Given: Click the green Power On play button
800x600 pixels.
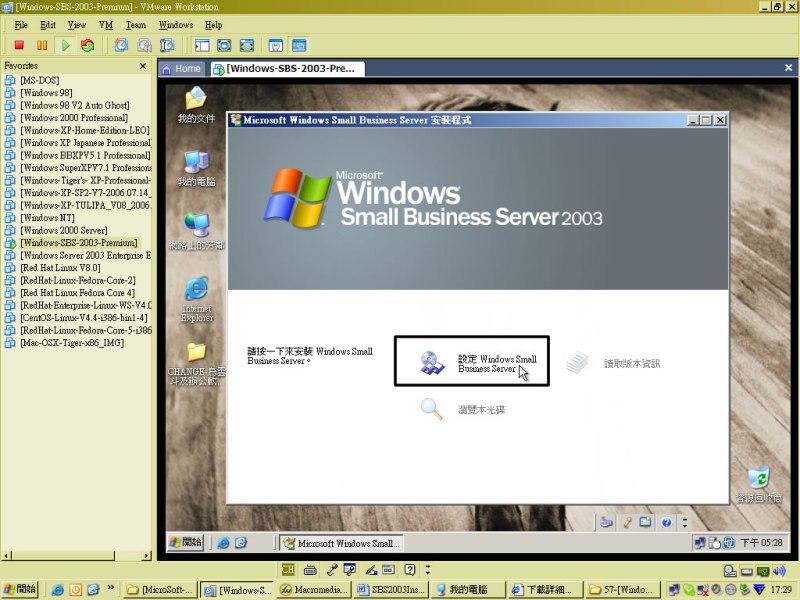Looking at the screenshot, I should tap(65, 45).
